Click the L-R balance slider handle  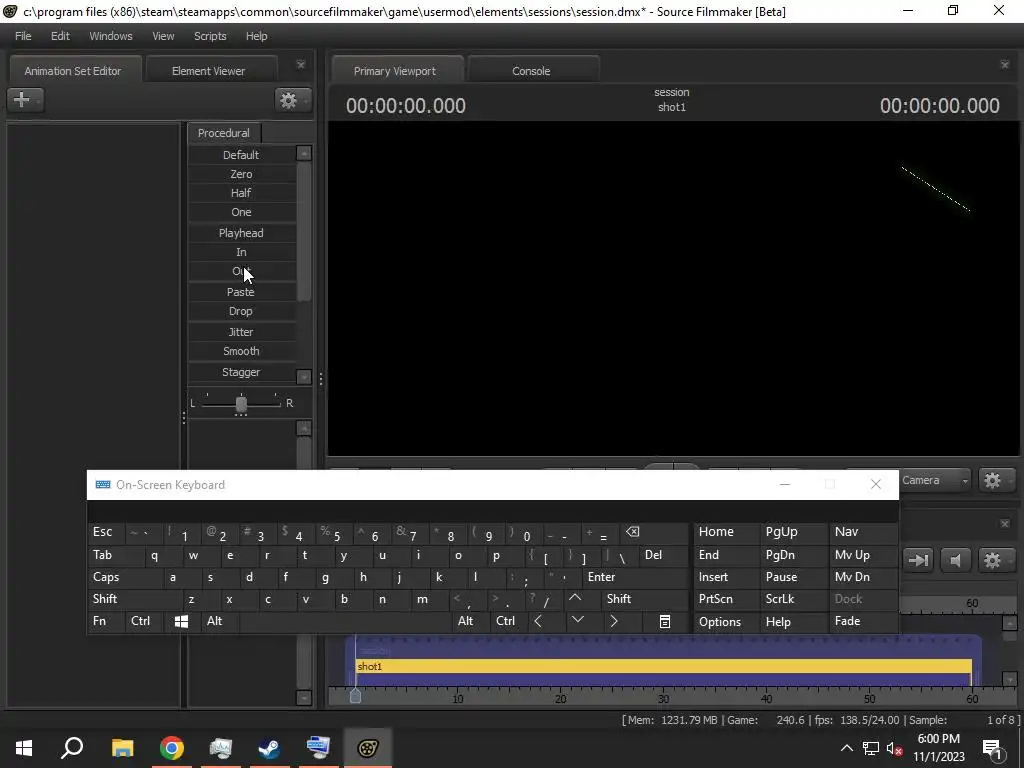click(x=241, y=404)
